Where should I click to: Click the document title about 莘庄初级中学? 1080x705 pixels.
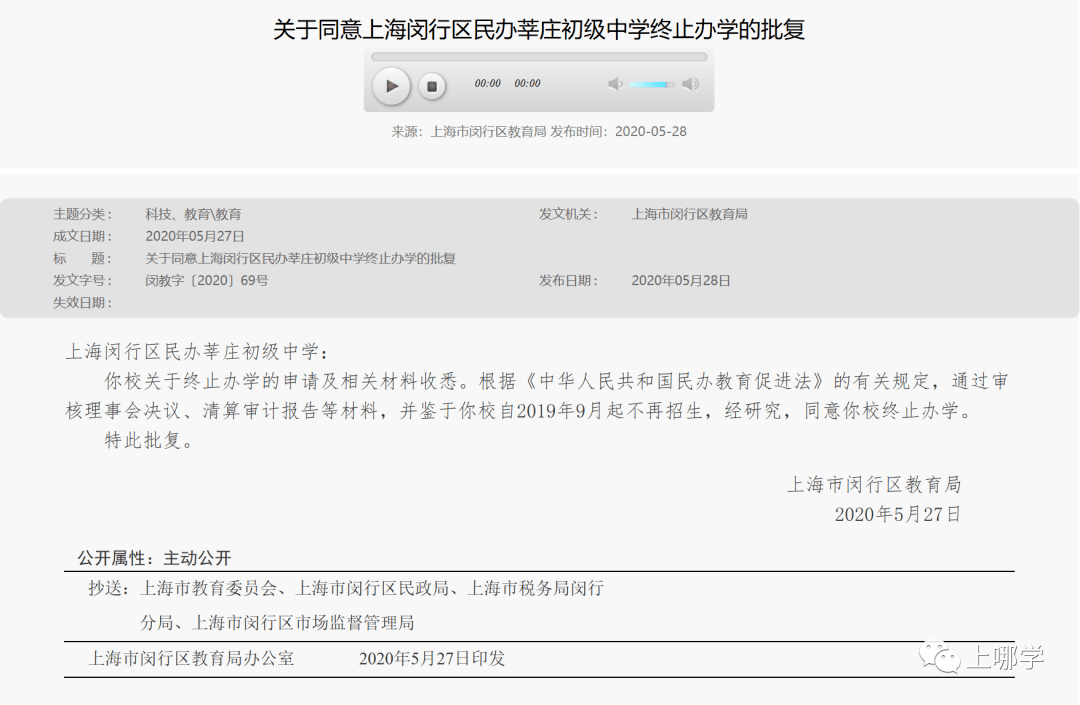click(x=540, y=31)
